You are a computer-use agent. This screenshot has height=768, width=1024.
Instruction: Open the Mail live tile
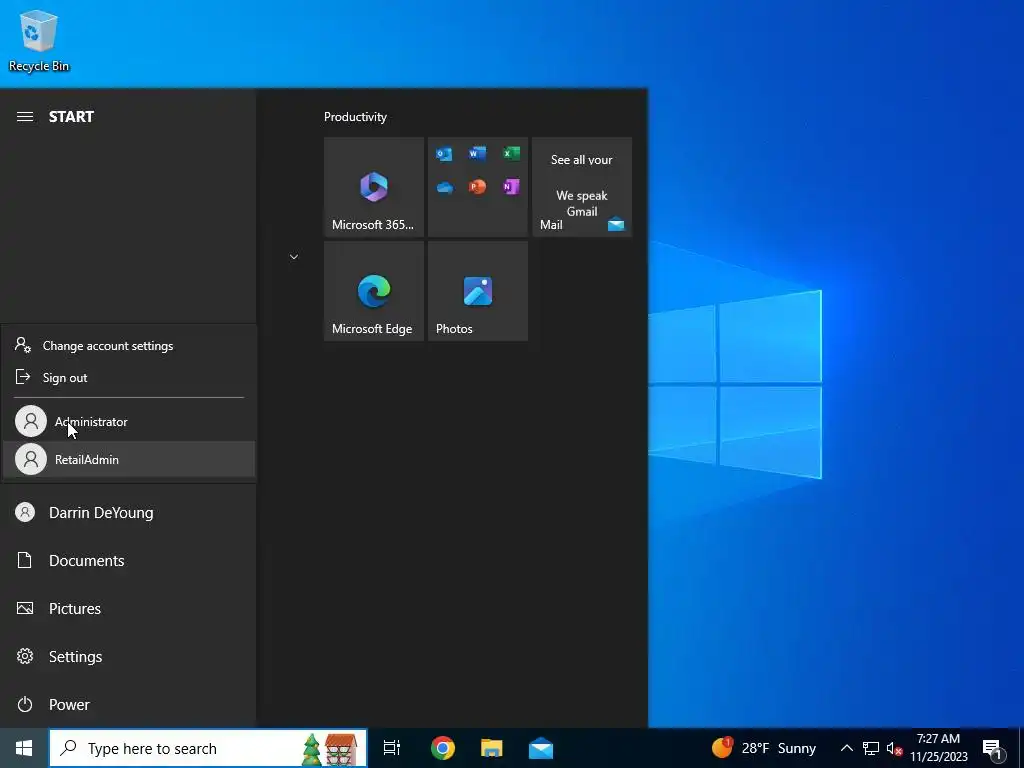coord(582,187)
